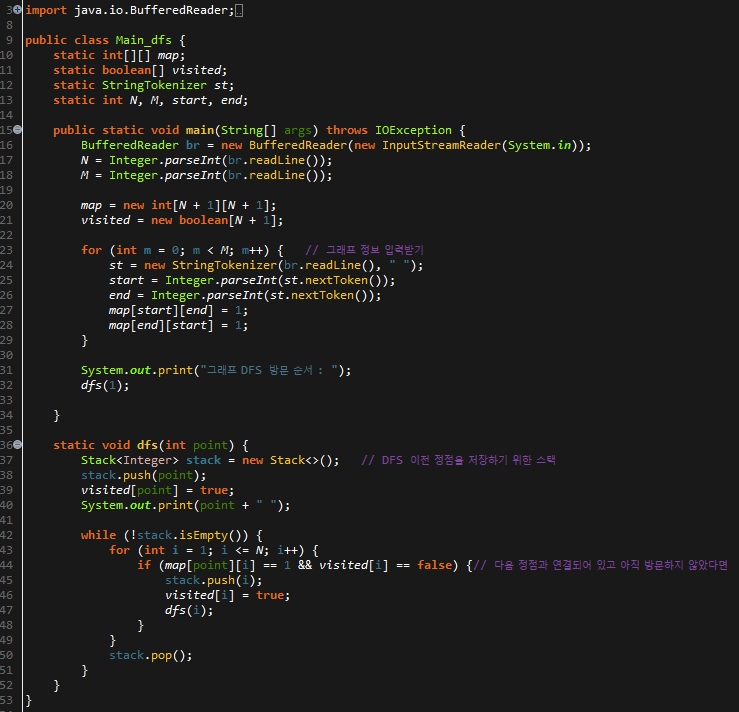Click the 'static boolean[] visited;' declaration
Viewport: 739px width, 712px height.
[x=140, y=70]
